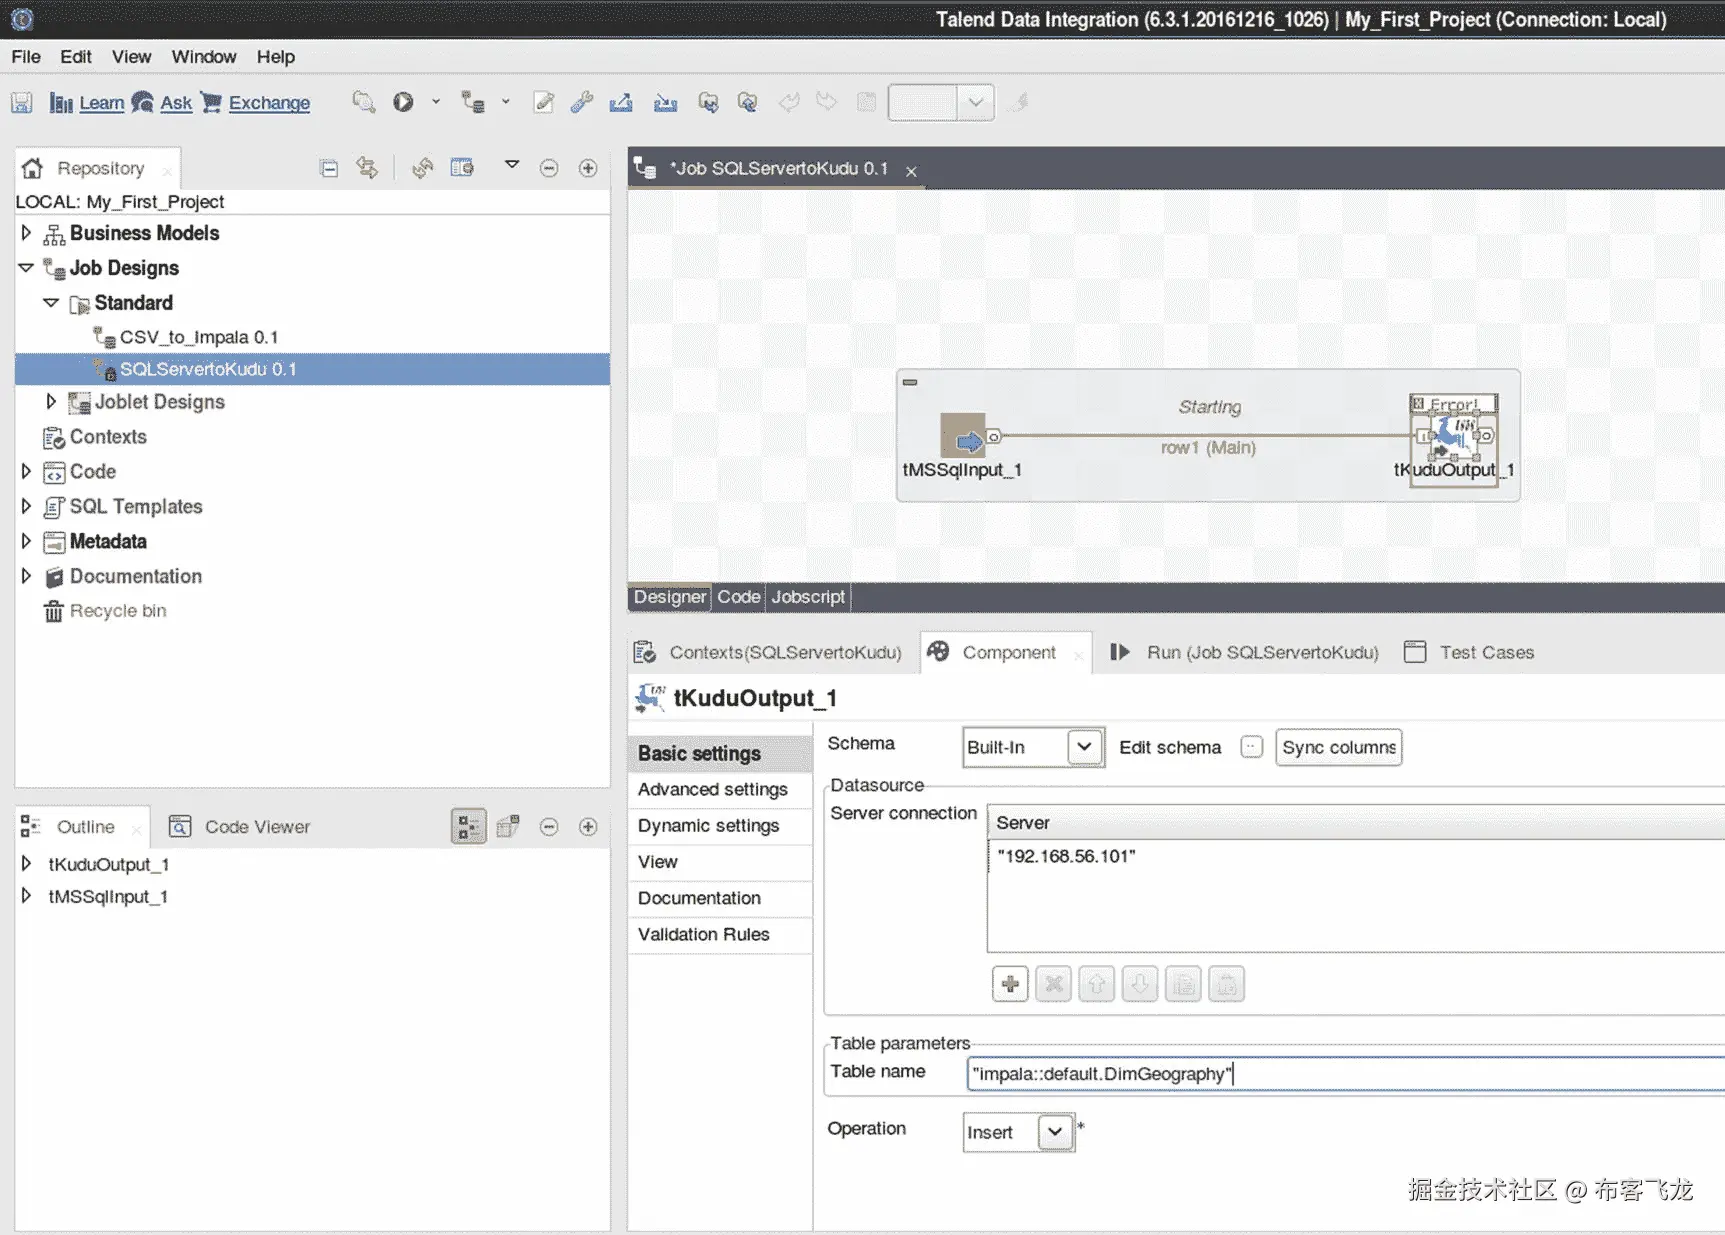The image size is (1725, 1235).
Task: Open the File menu
Action: pyautogui.click(x=26, y=57)
